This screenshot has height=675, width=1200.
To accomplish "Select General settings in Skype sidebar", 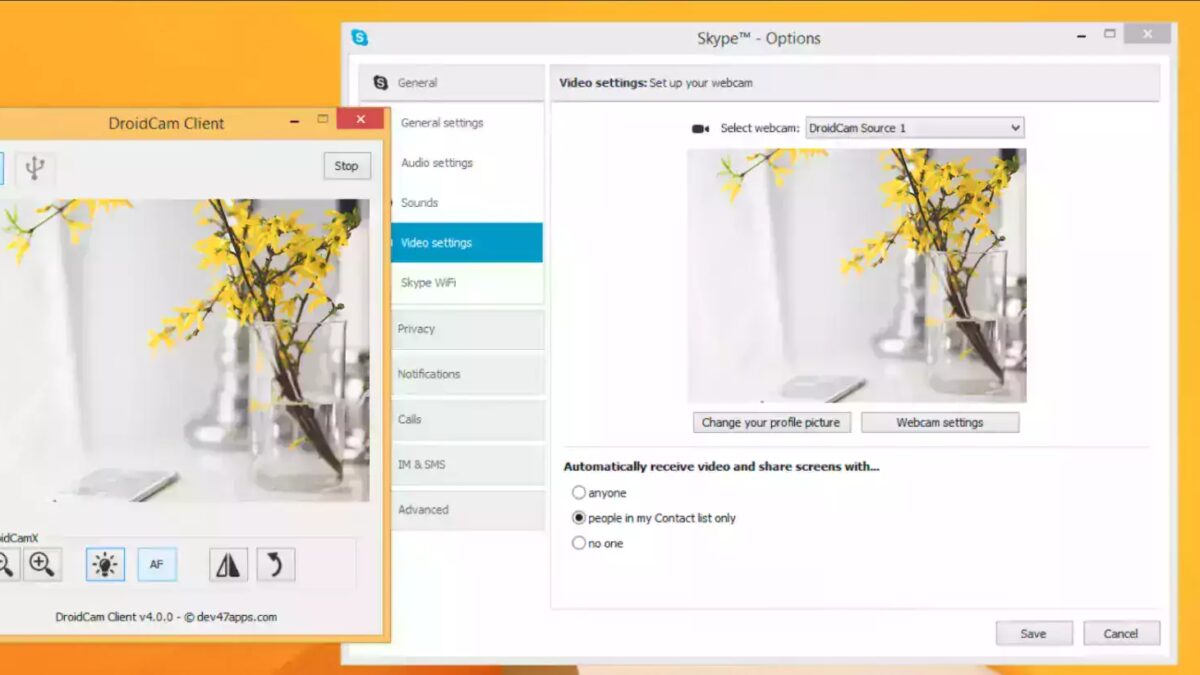I will [442, 123].
